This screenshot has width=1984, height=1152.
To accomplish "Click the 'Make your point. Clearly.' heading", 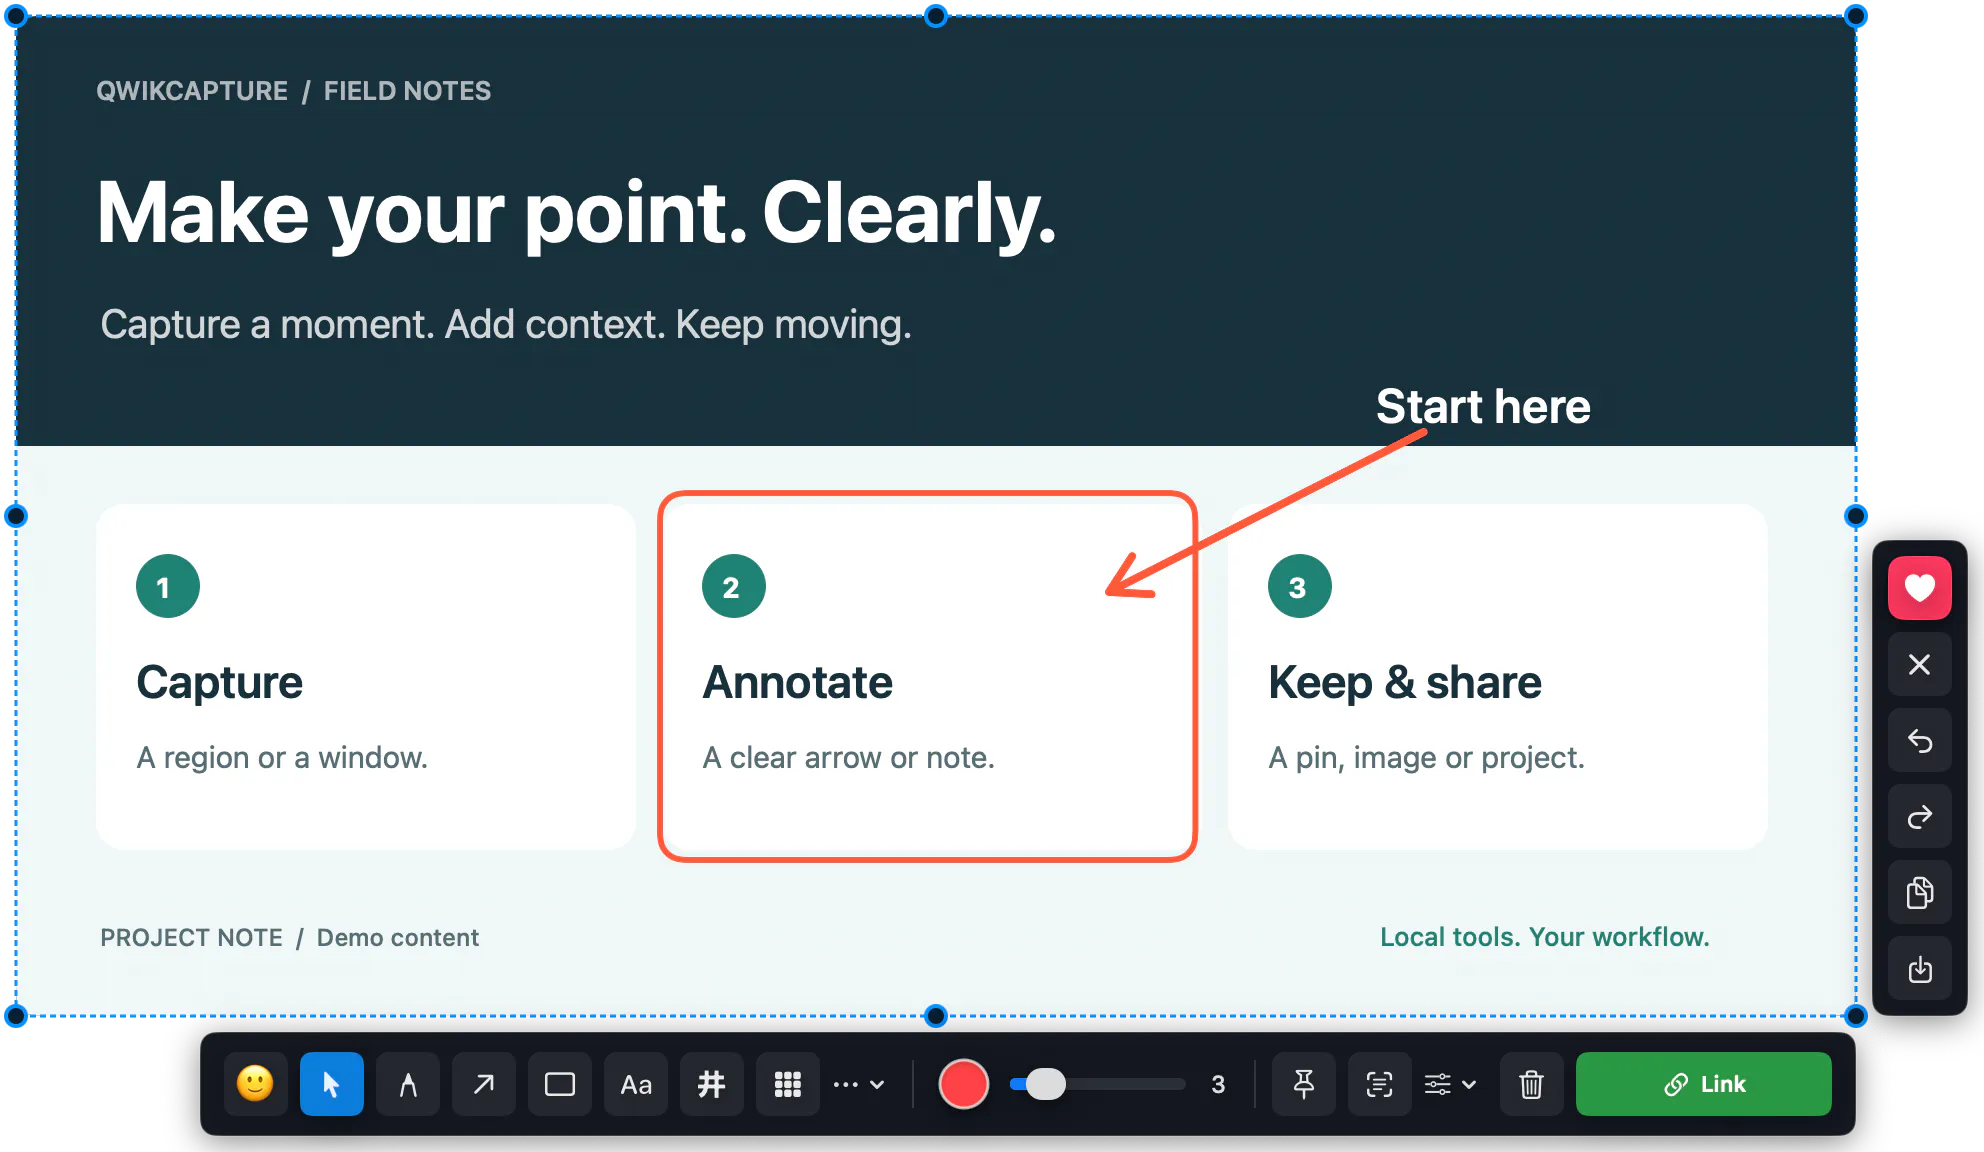I will pyautogui.click(x=577, y=214).
